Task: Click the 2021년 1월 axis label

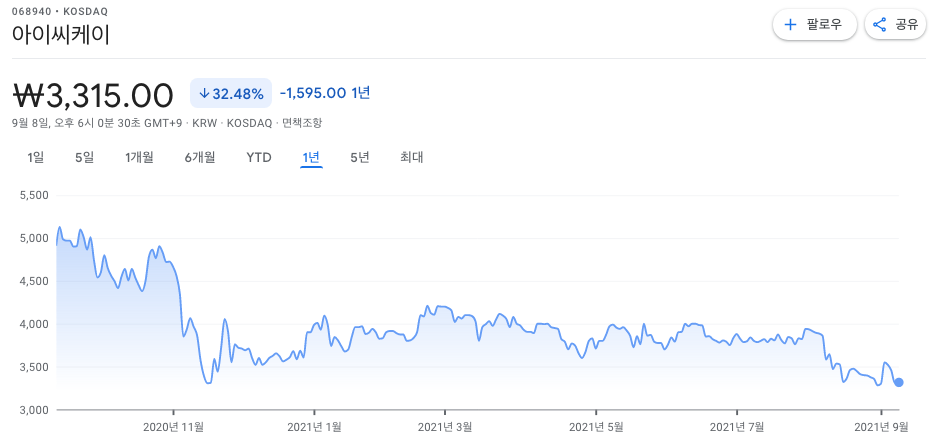Action: point(315,426)
